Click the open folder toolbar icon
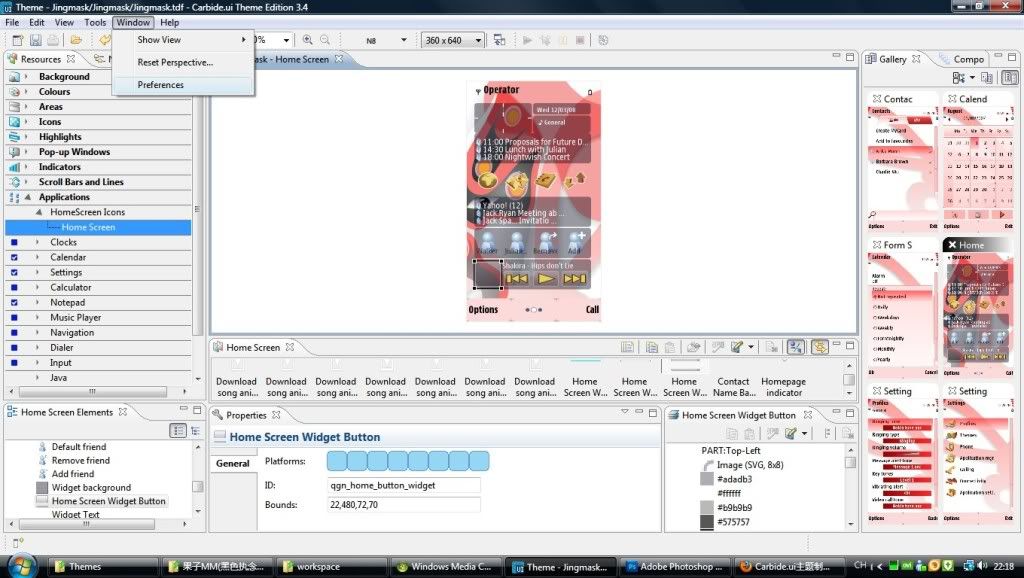Screen dimensions: 1024x578 [x=76, y=40]
